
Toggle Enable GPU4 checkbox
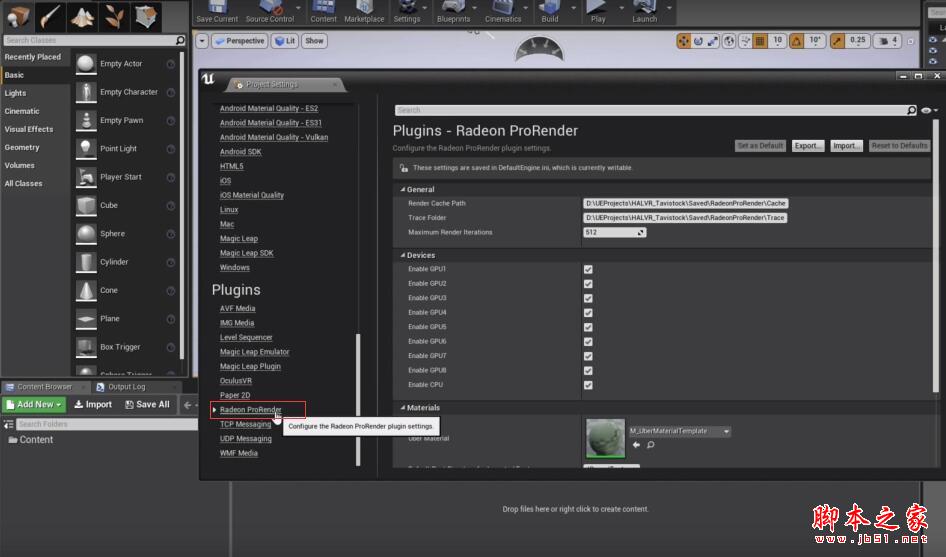pyautogui.click(x=588, y=313)
